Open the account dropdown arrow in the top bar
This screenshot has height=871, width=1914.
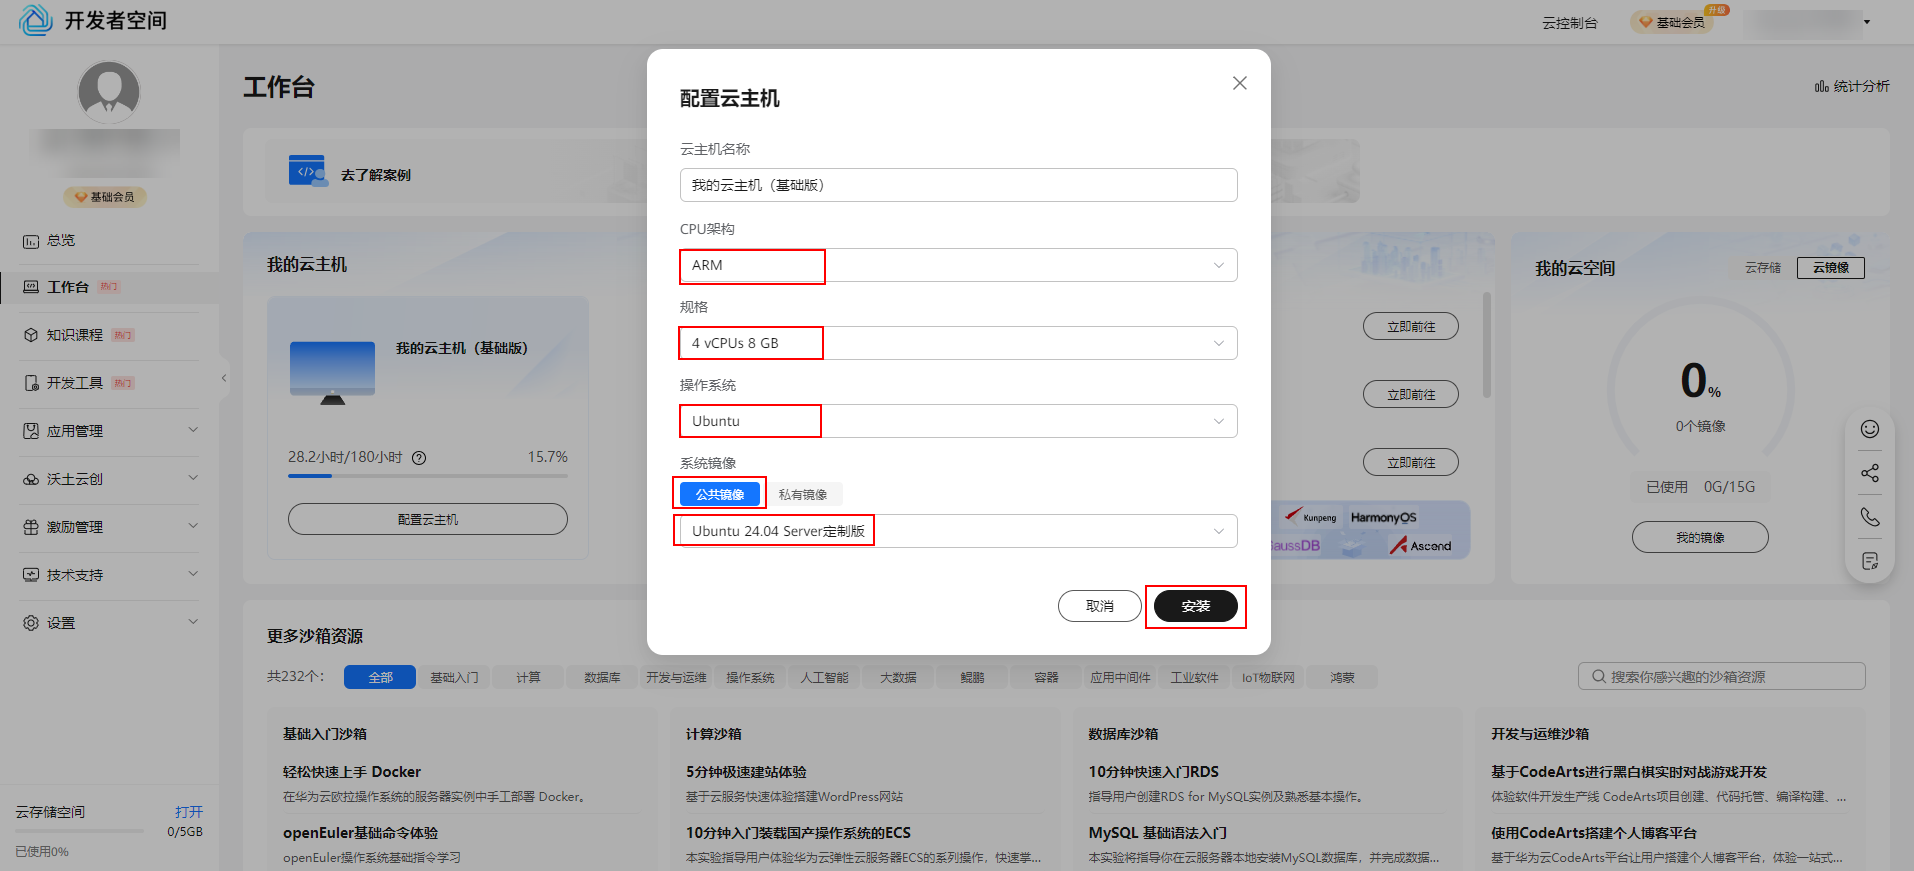click(1866, 22)
